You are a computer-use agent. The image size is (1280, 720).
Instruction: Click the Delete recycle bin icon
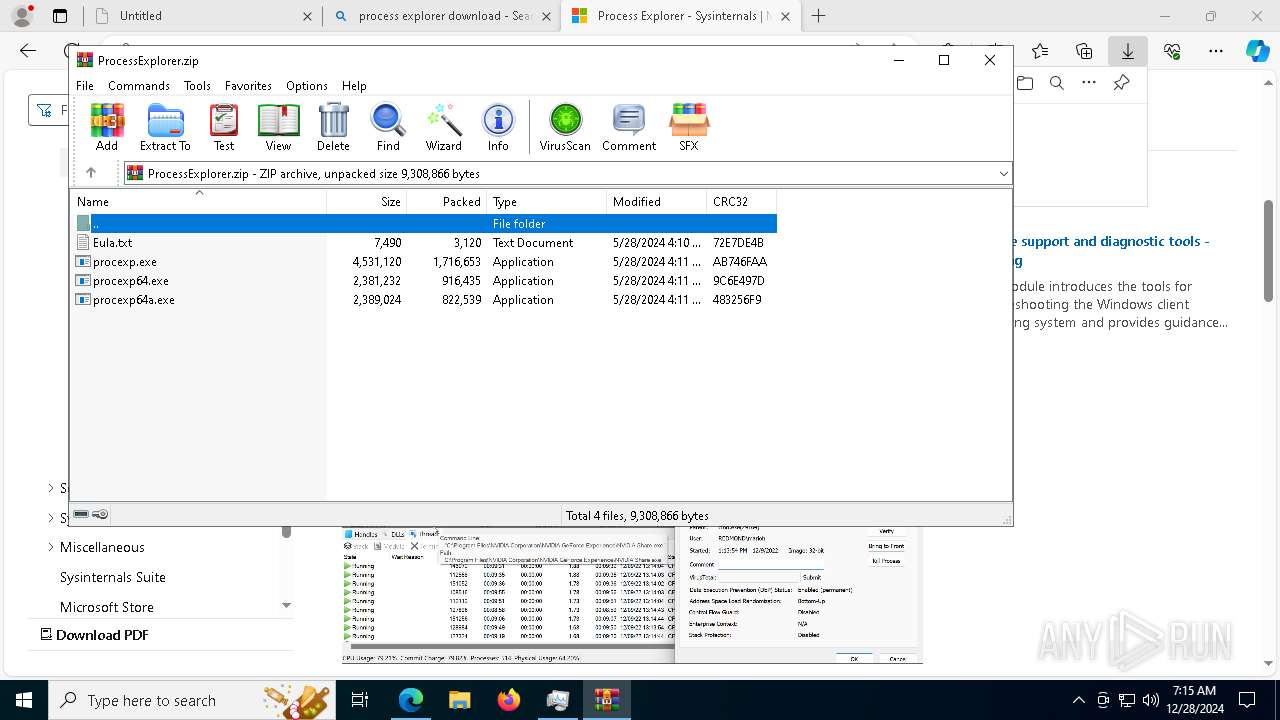tap(333, 128)
